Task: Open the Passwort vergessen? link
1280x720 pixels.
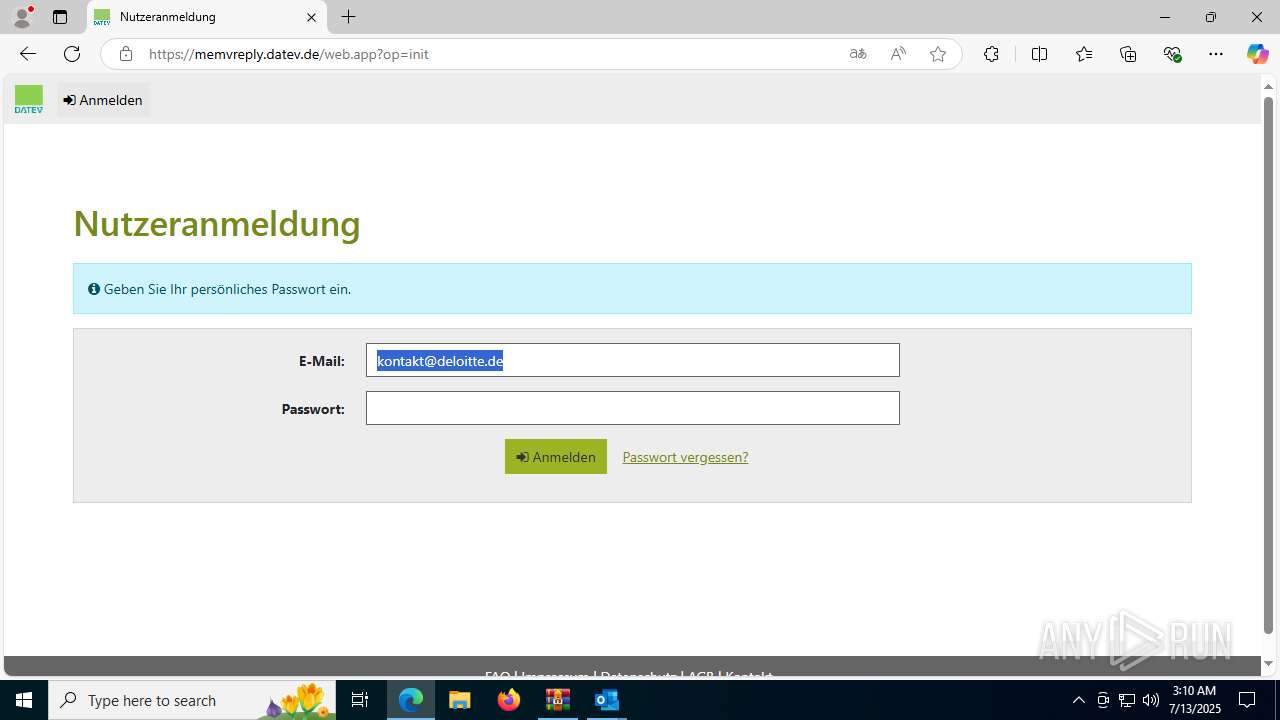Action: [x=685, y=457]
